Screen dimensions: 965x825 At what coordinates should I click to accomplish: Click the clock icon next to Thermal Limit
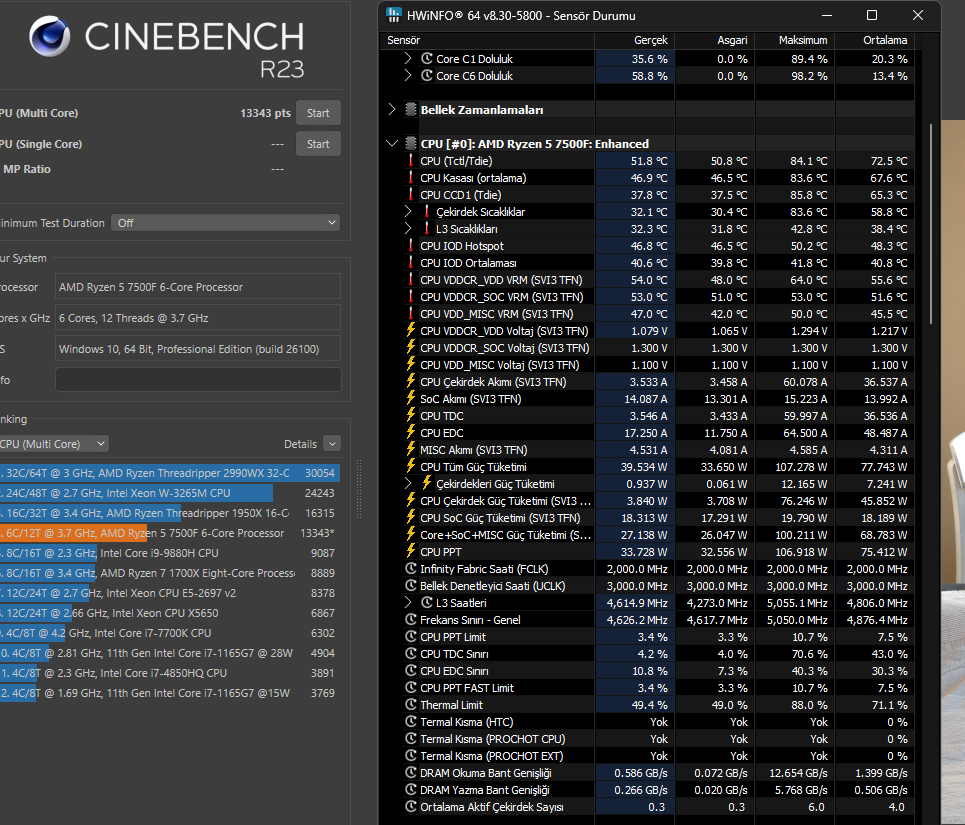tap(411, 704)
